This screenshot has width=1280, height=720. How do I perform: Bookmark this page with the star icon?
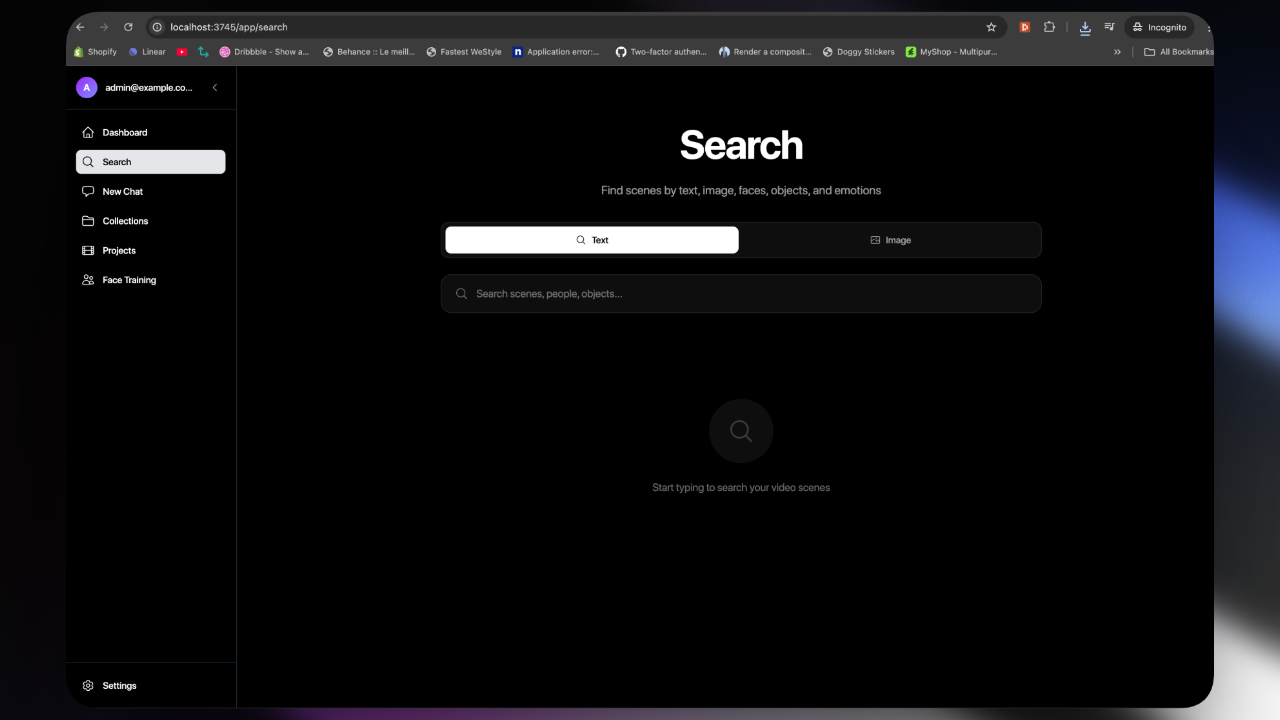991,27
